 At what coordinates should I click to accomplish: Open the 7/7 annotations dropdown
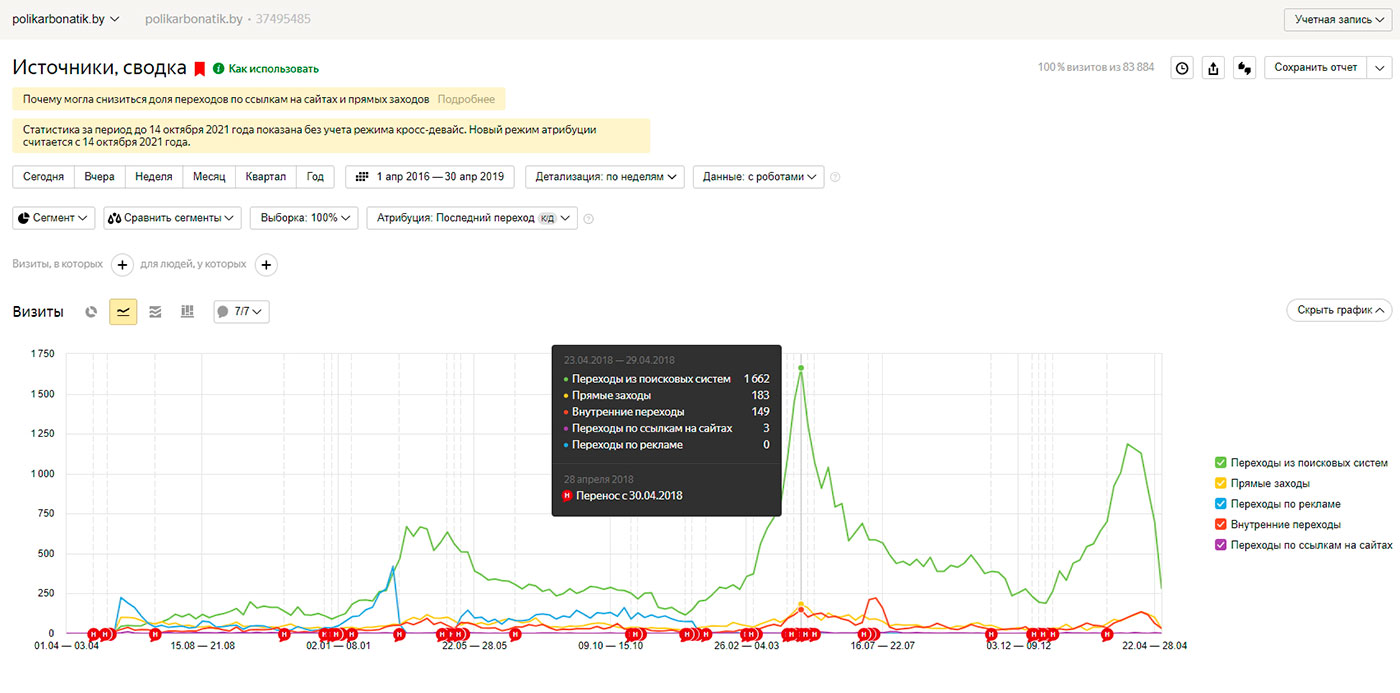(242, 312)
